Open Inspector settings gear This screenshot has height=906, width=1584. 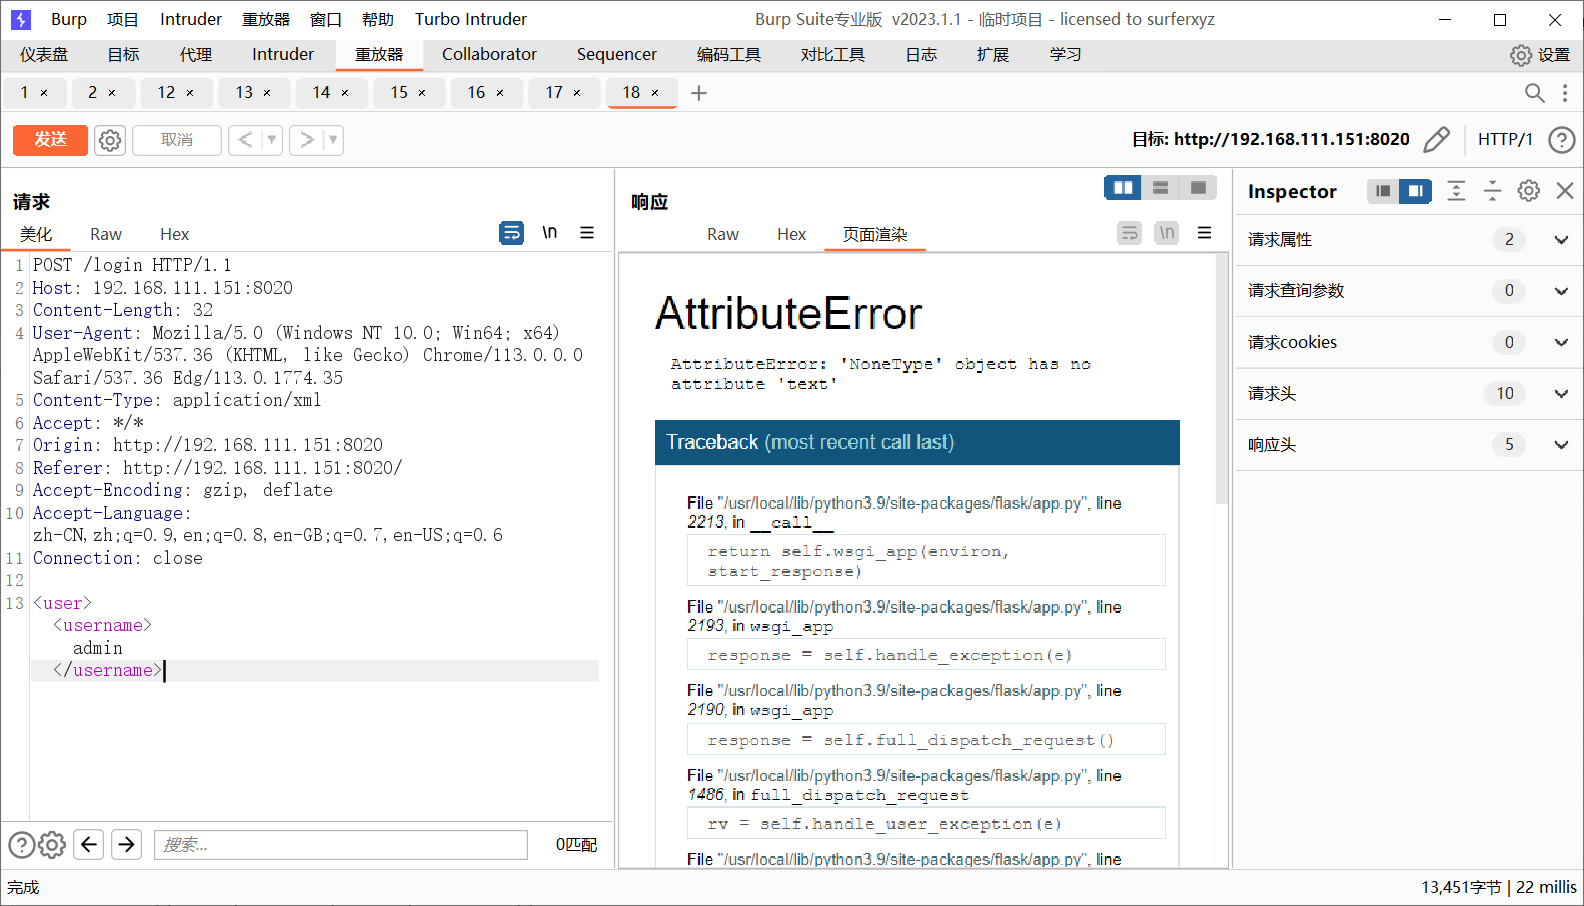point(1529,191)
